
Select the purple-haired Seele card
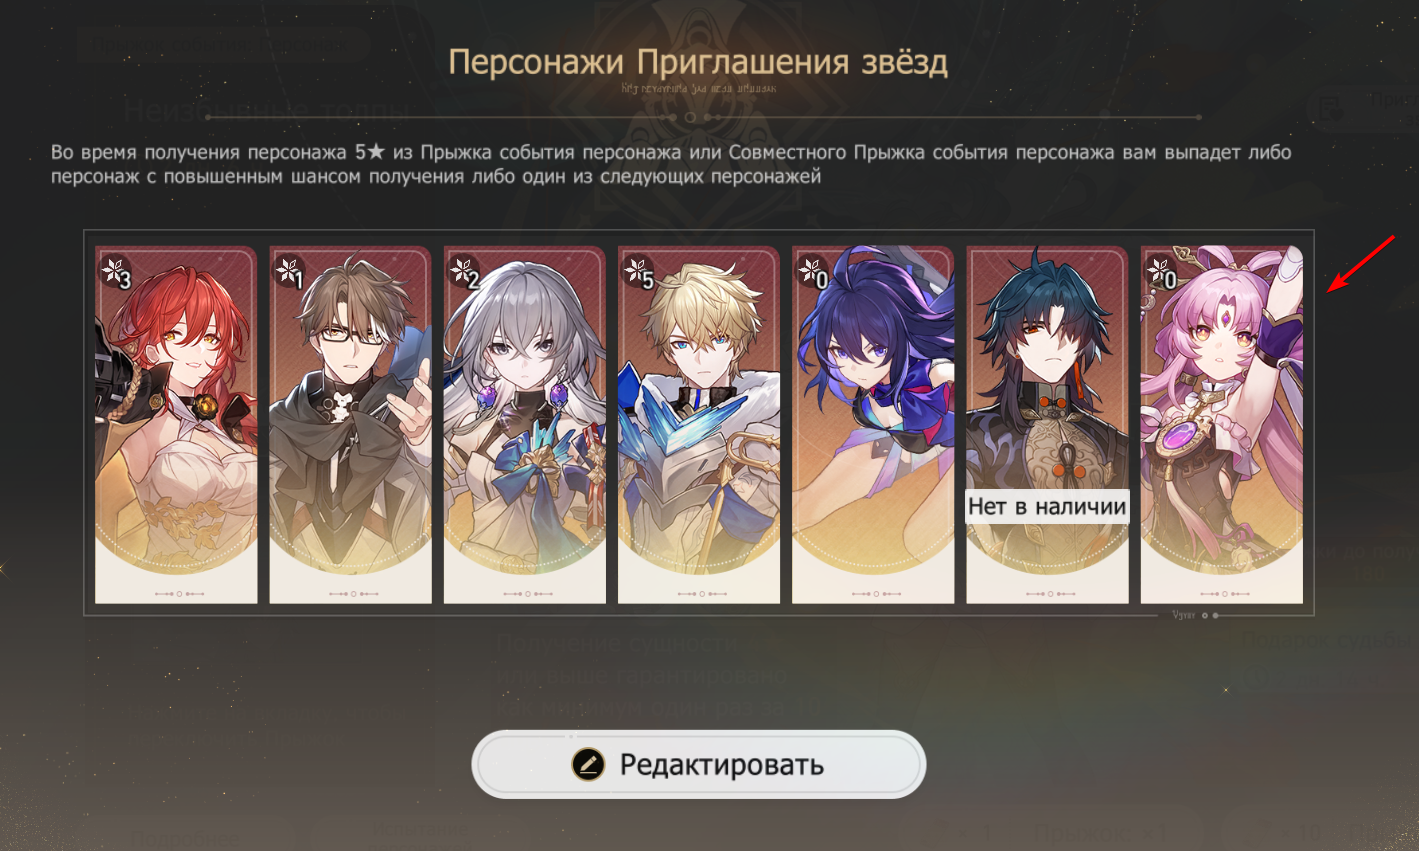[x=873, y=425]
